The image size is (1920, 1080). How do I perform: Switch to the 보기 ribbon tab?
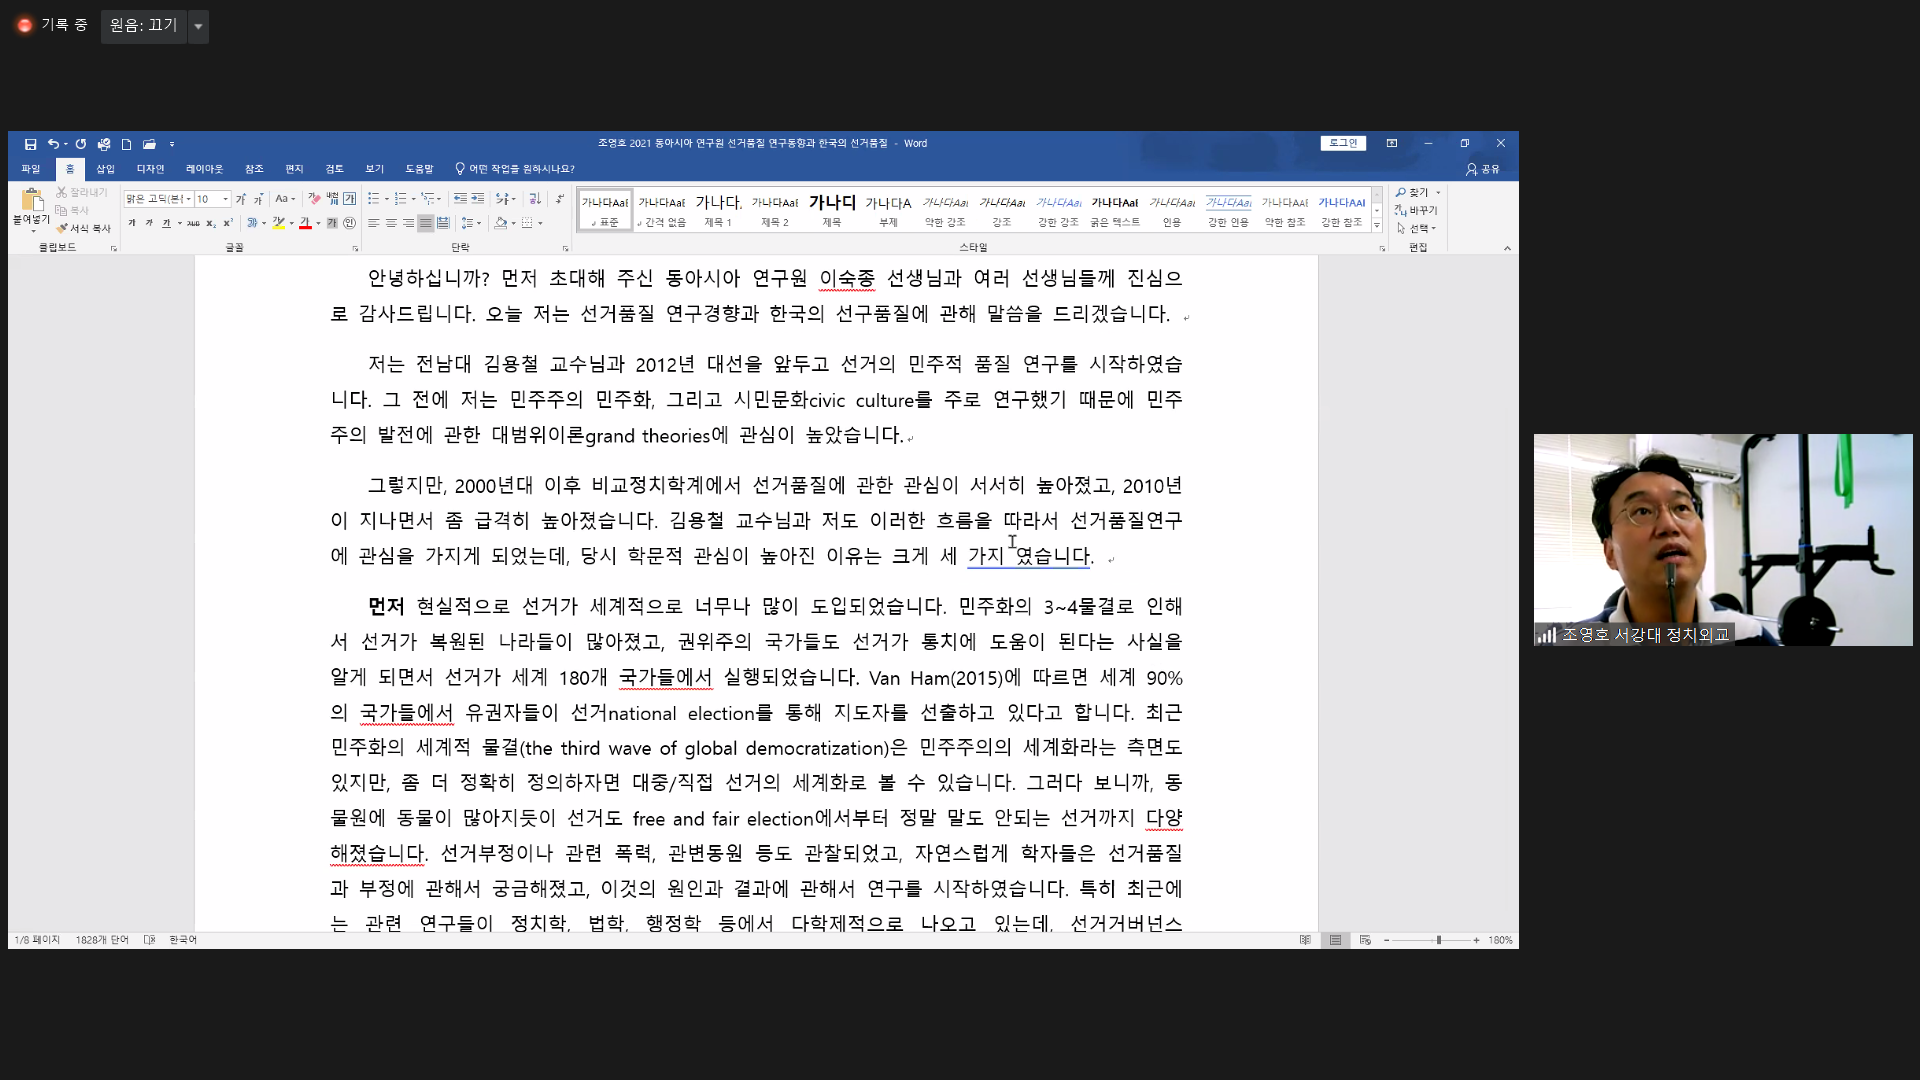pyautogui.click(x=375, y=169)
